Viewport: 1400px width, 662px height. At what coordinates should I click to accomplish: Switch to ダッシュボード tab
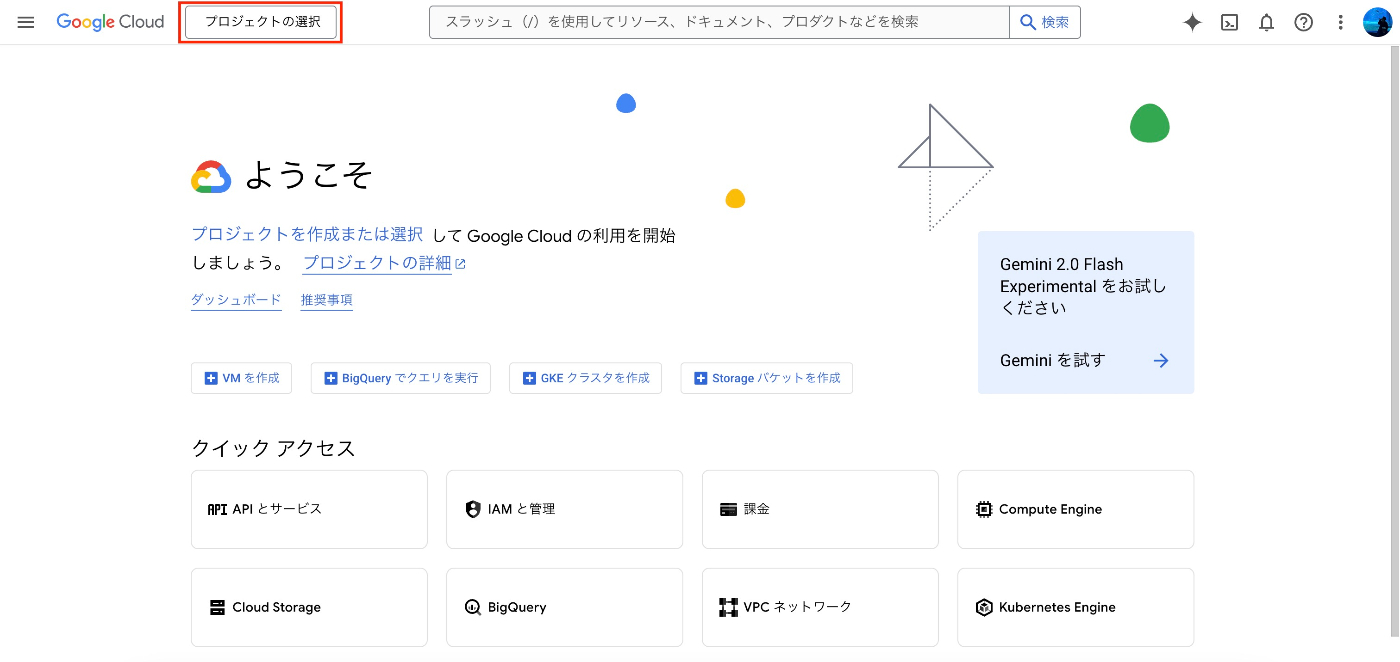236,299
